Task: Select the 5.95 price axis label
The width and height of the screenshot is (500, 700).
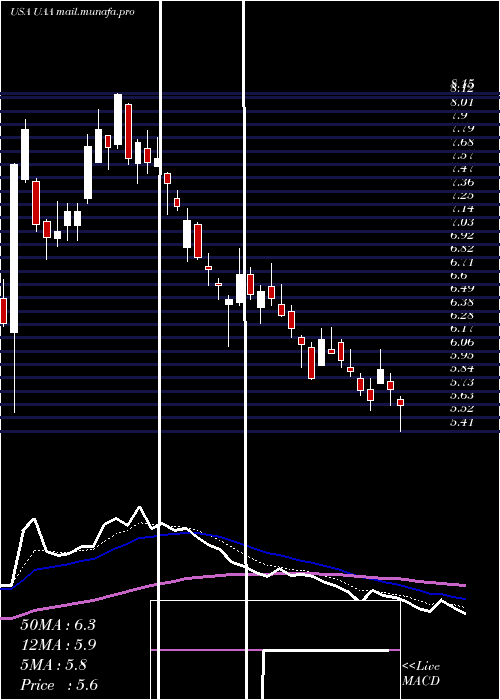Action: point(462,355)
